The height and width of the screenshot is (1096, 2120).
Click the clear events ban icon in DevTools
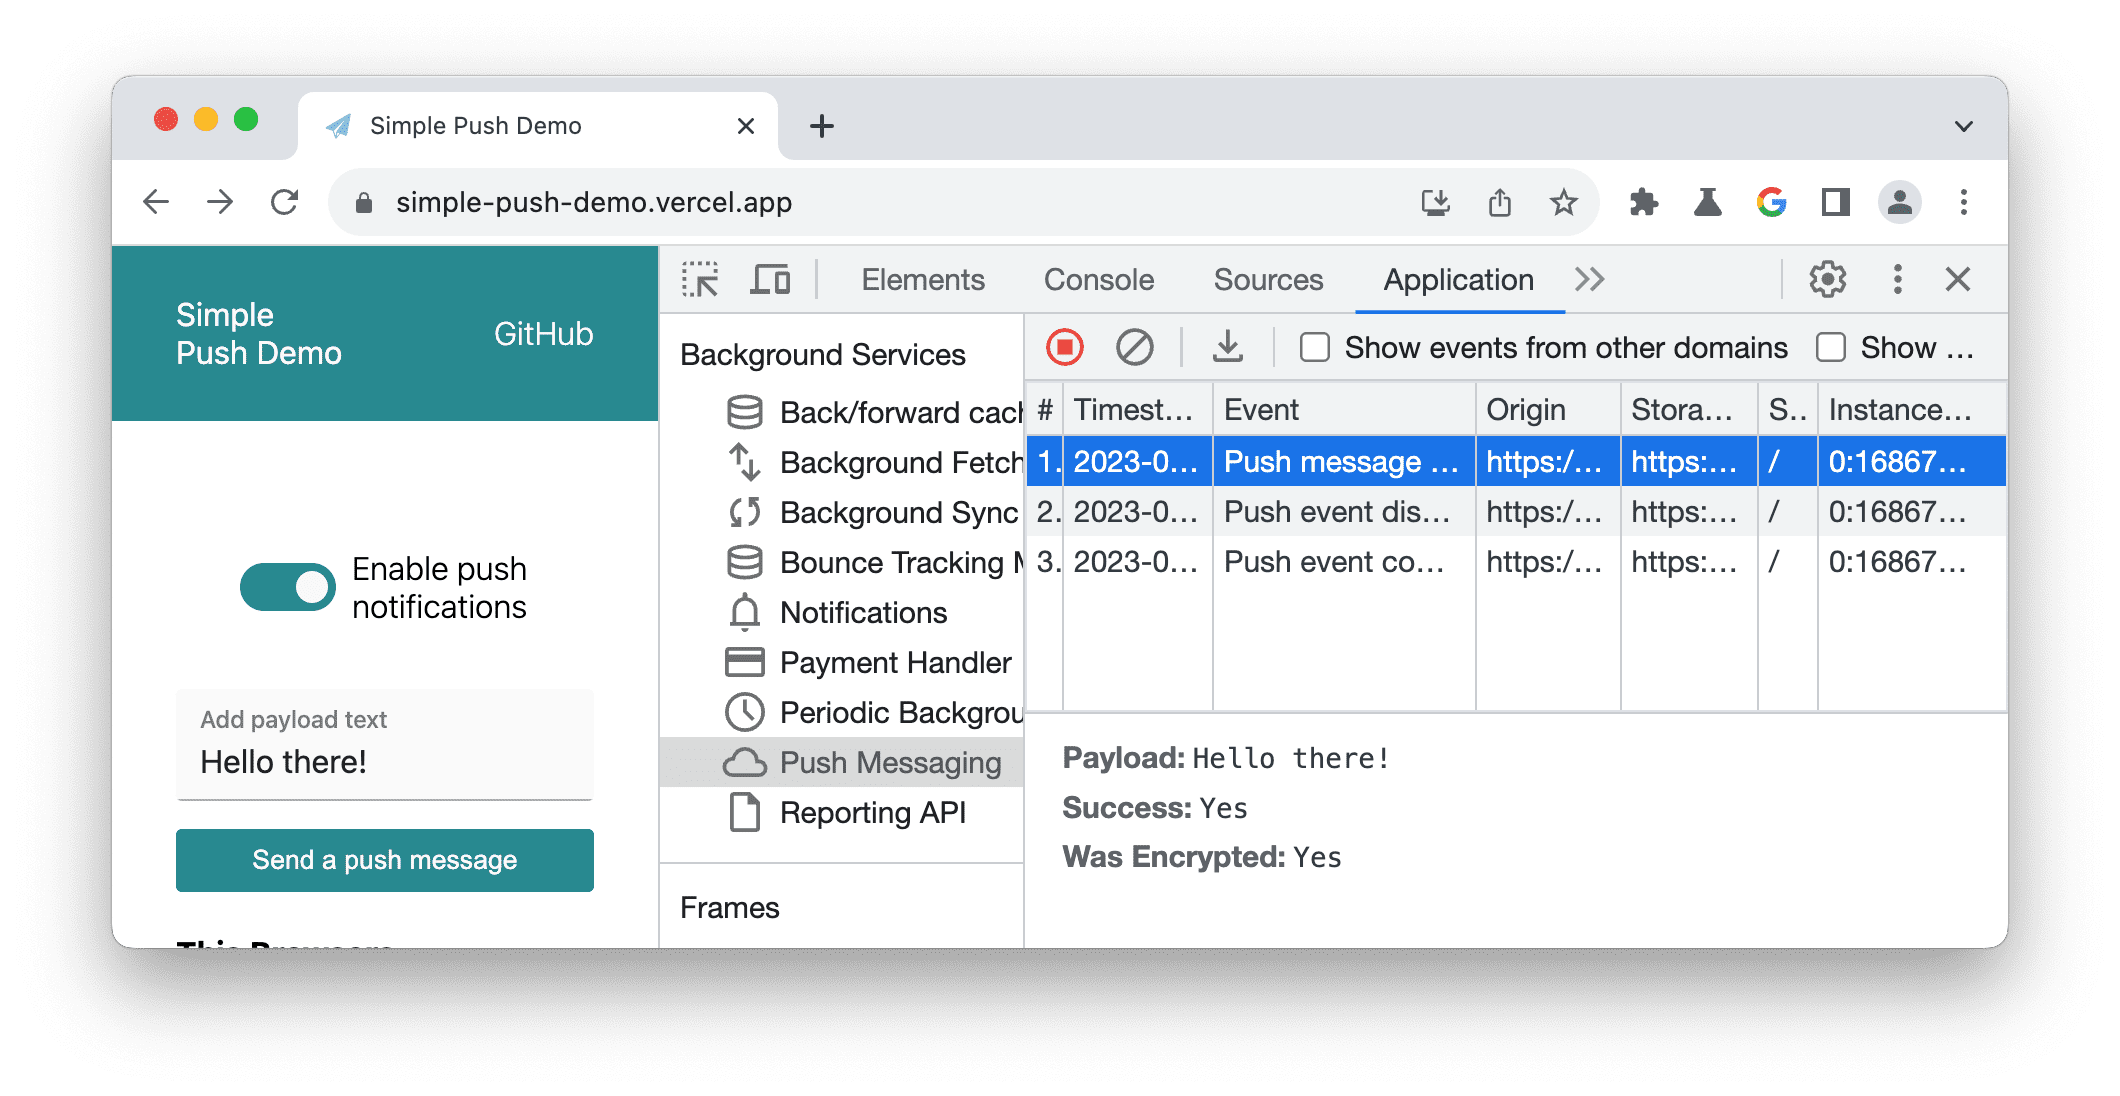(1135, 348)
